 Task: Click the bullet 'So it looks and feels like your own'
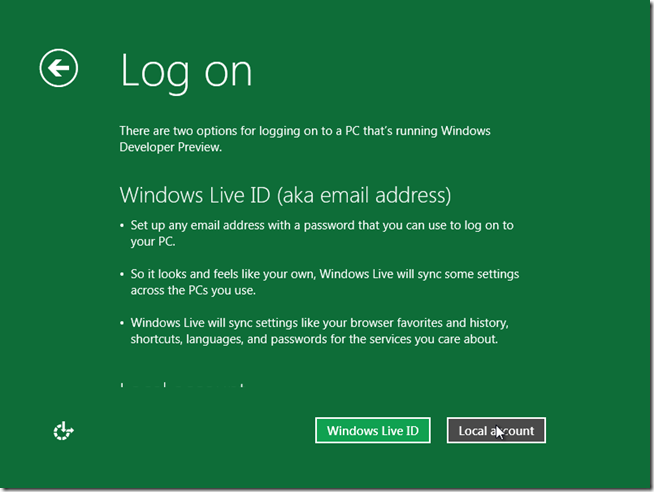[x=324, y=282]
